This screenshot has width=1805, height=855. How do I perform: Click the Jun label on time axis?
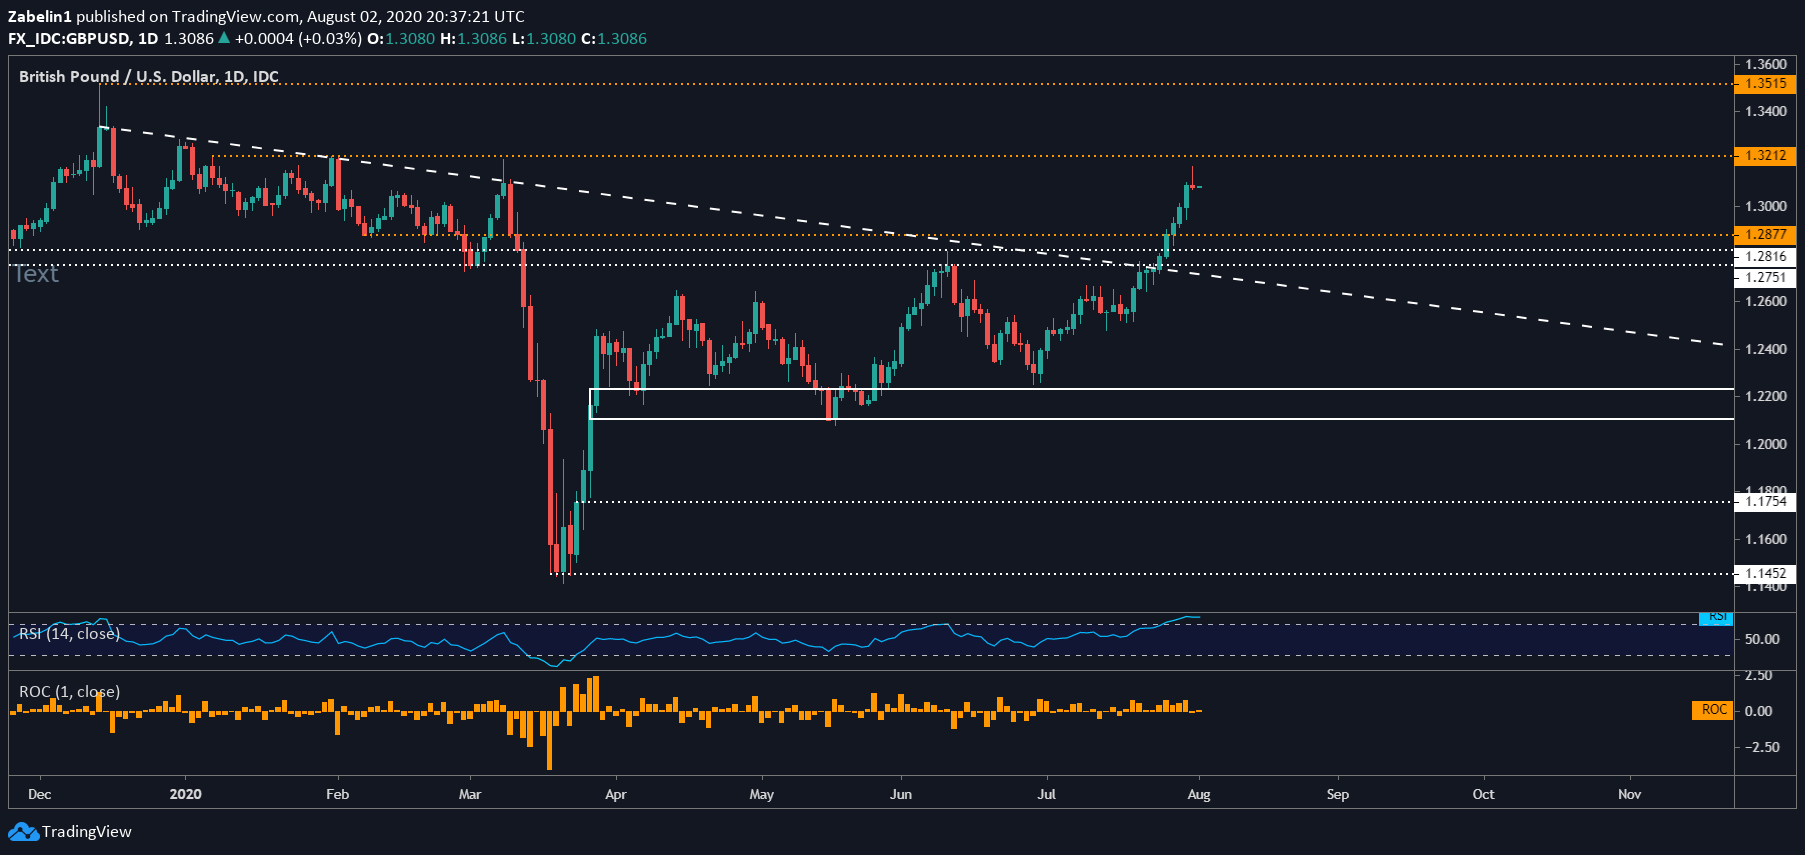[x=901, y=794]
